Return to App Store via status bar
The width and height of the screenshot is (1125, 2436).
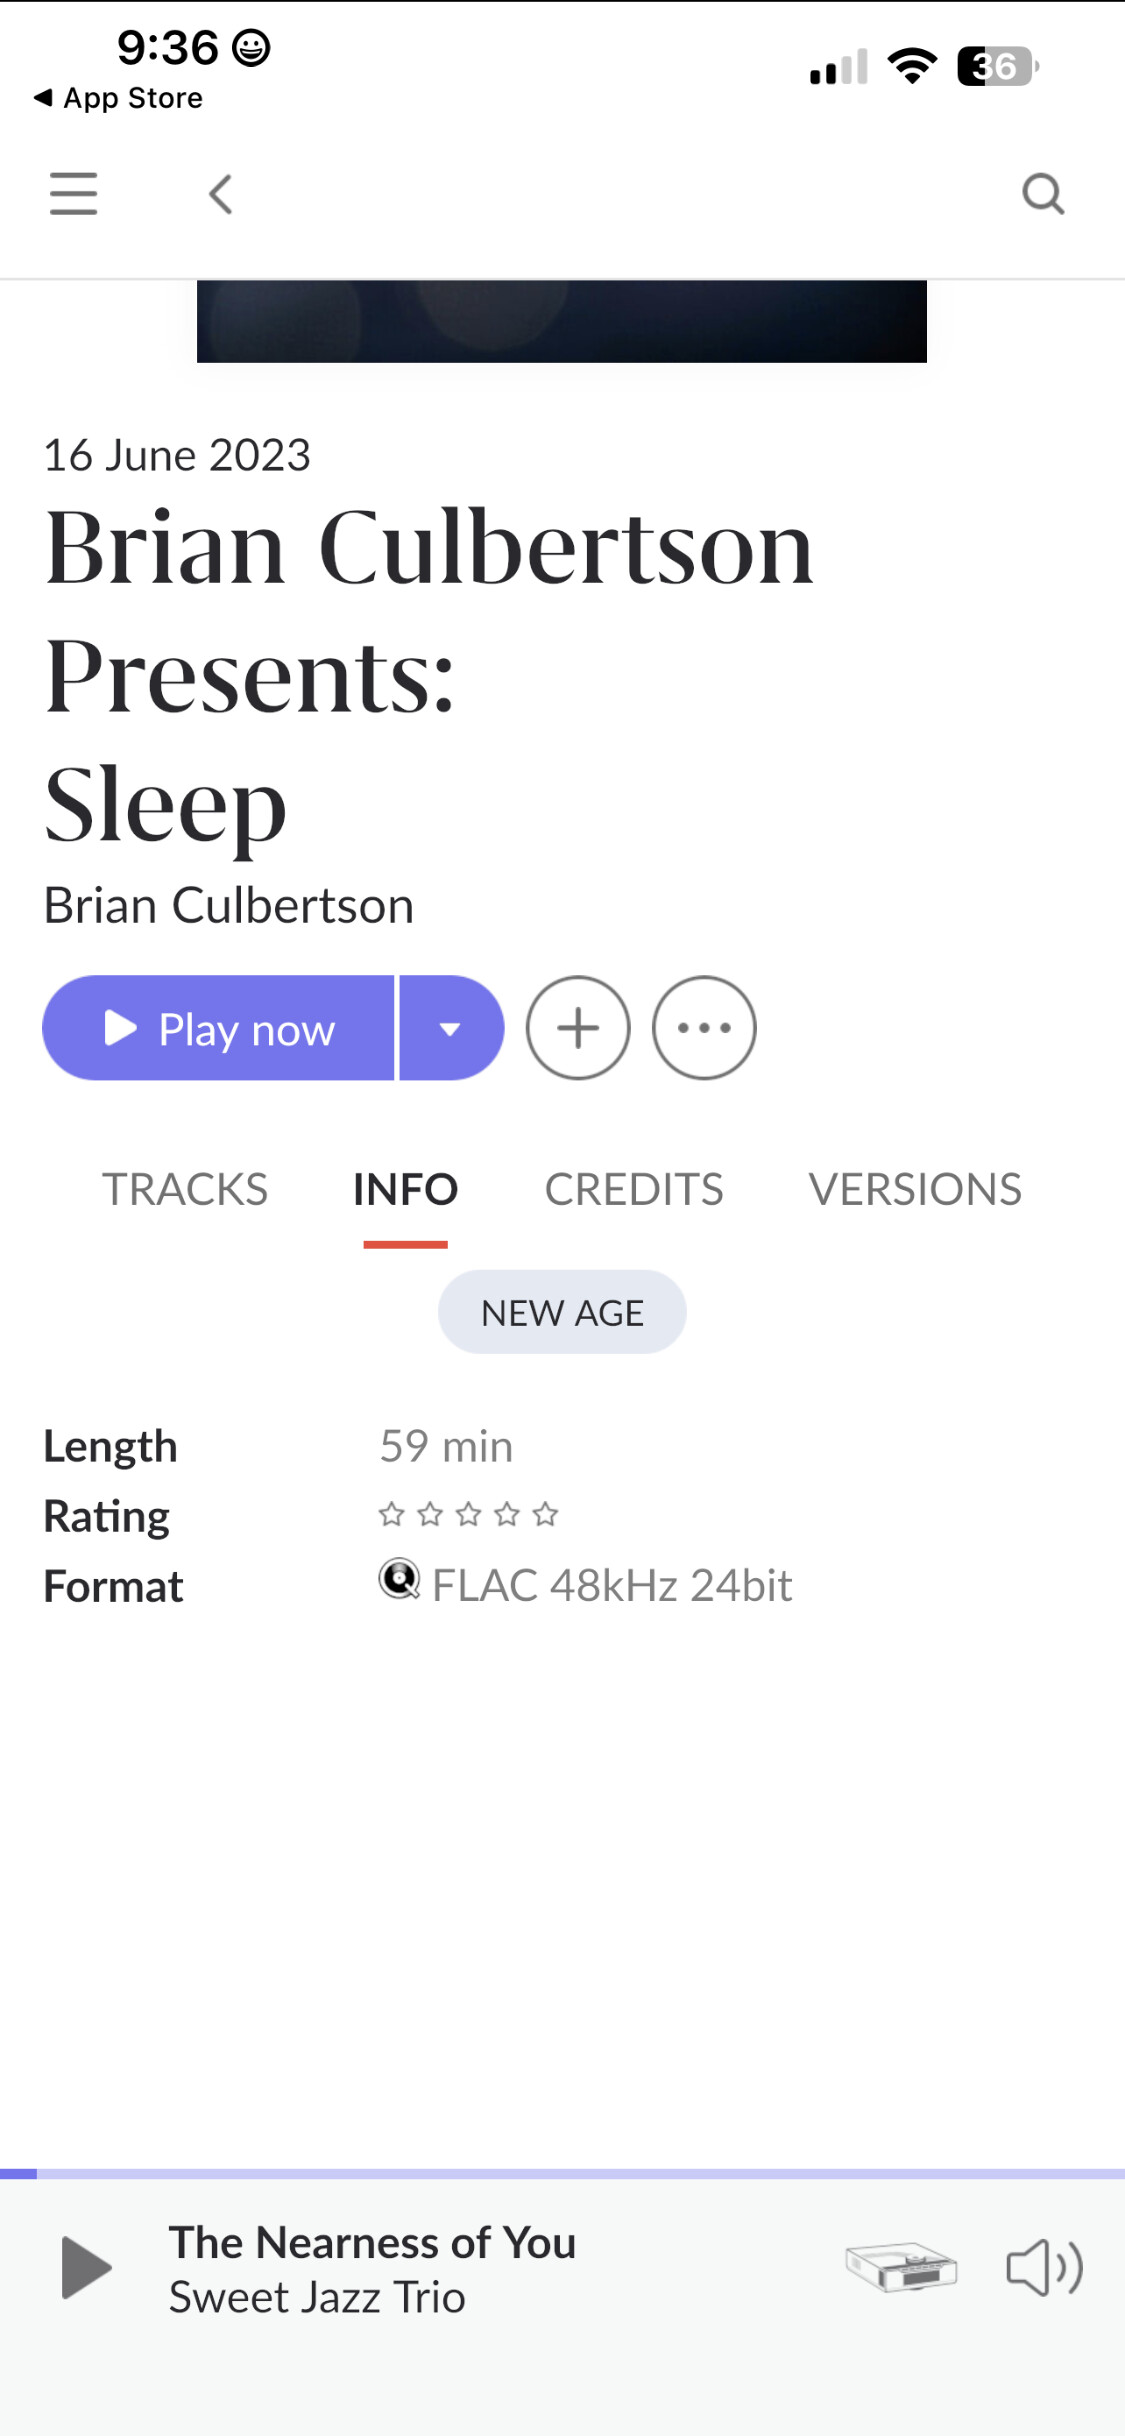119,98
